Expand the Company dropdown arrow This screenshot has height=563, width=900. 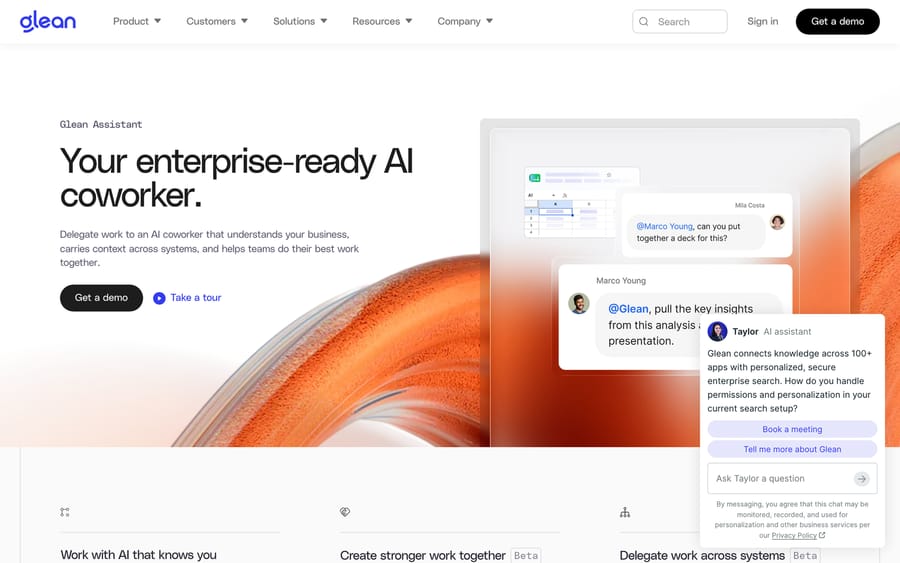tap(490, 21)
